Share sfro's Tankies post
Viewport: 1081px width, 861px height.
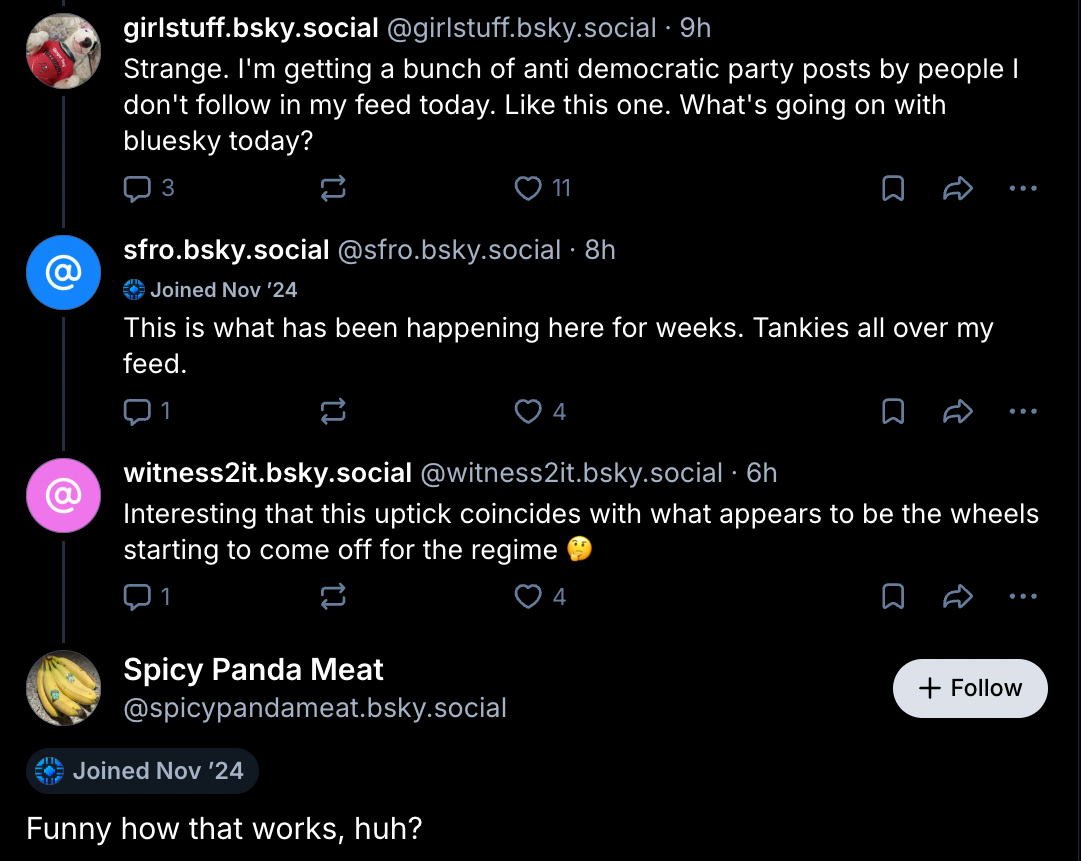(958, 411)
